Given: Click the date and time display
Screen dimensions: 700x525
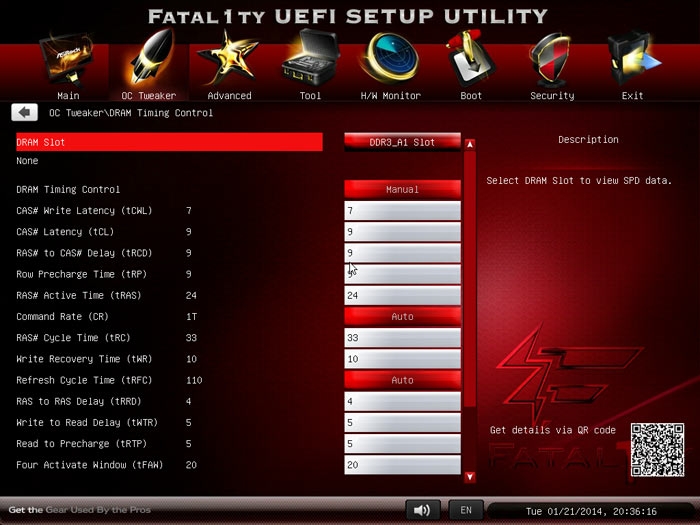Looking at the screenshot, I should 591,511.
